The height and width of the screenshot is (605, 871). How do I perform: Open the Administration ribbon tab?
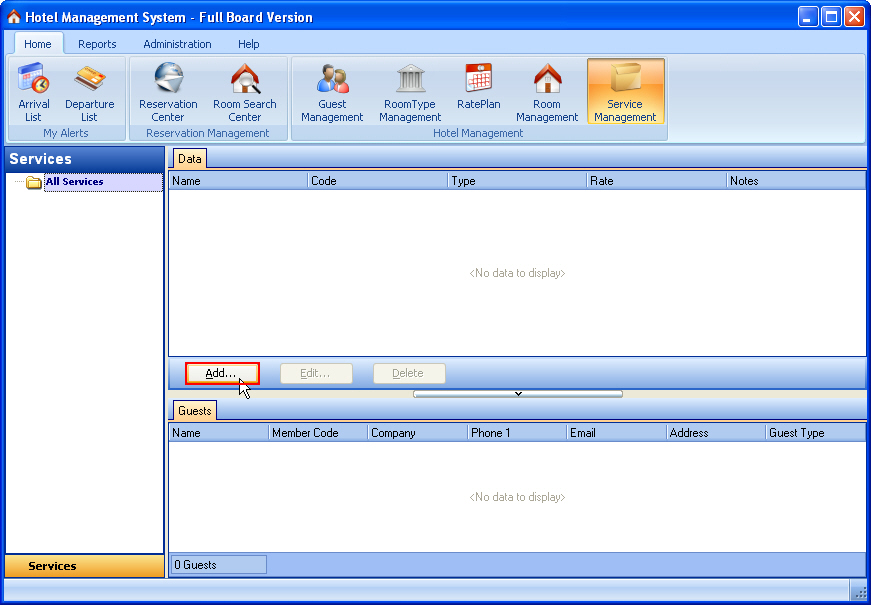(x=177, y=44)
